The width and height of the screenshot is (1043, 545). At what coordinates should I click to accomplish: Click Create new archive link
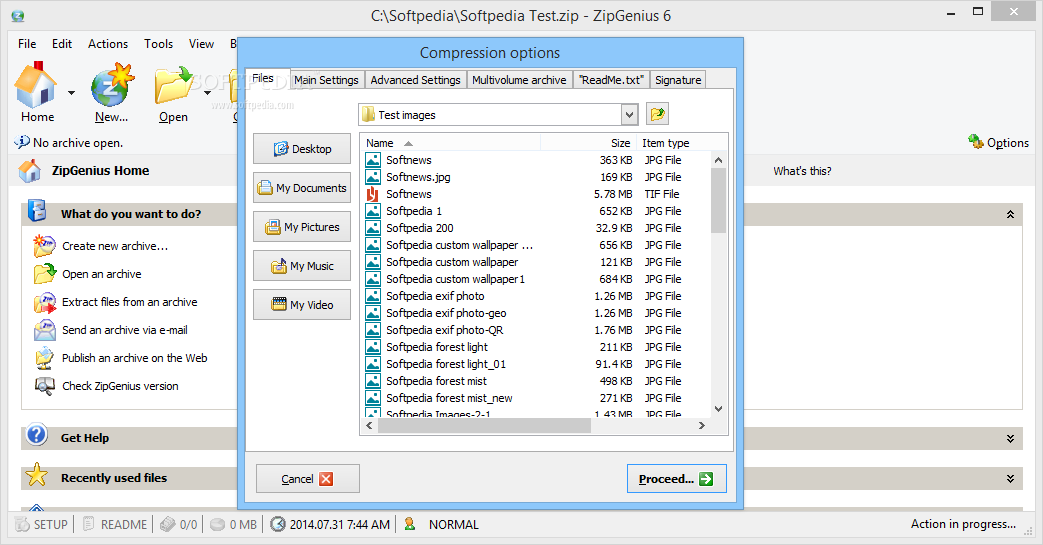click(115, 246)
